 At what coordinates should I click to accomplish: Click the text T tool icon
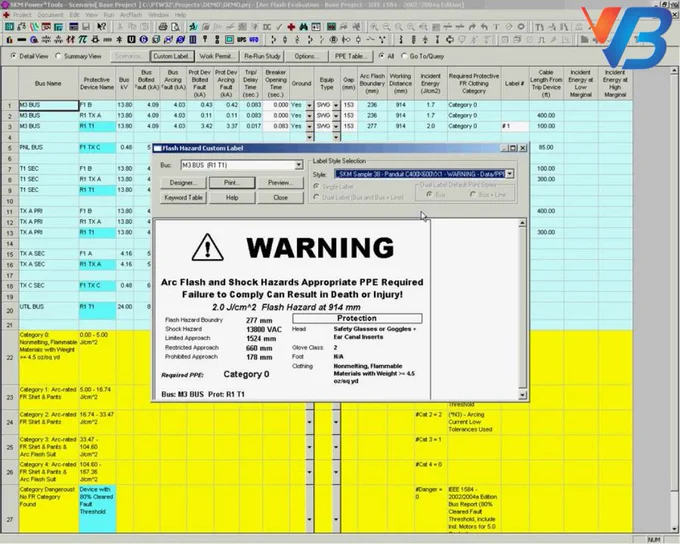(x=497, y=27)
